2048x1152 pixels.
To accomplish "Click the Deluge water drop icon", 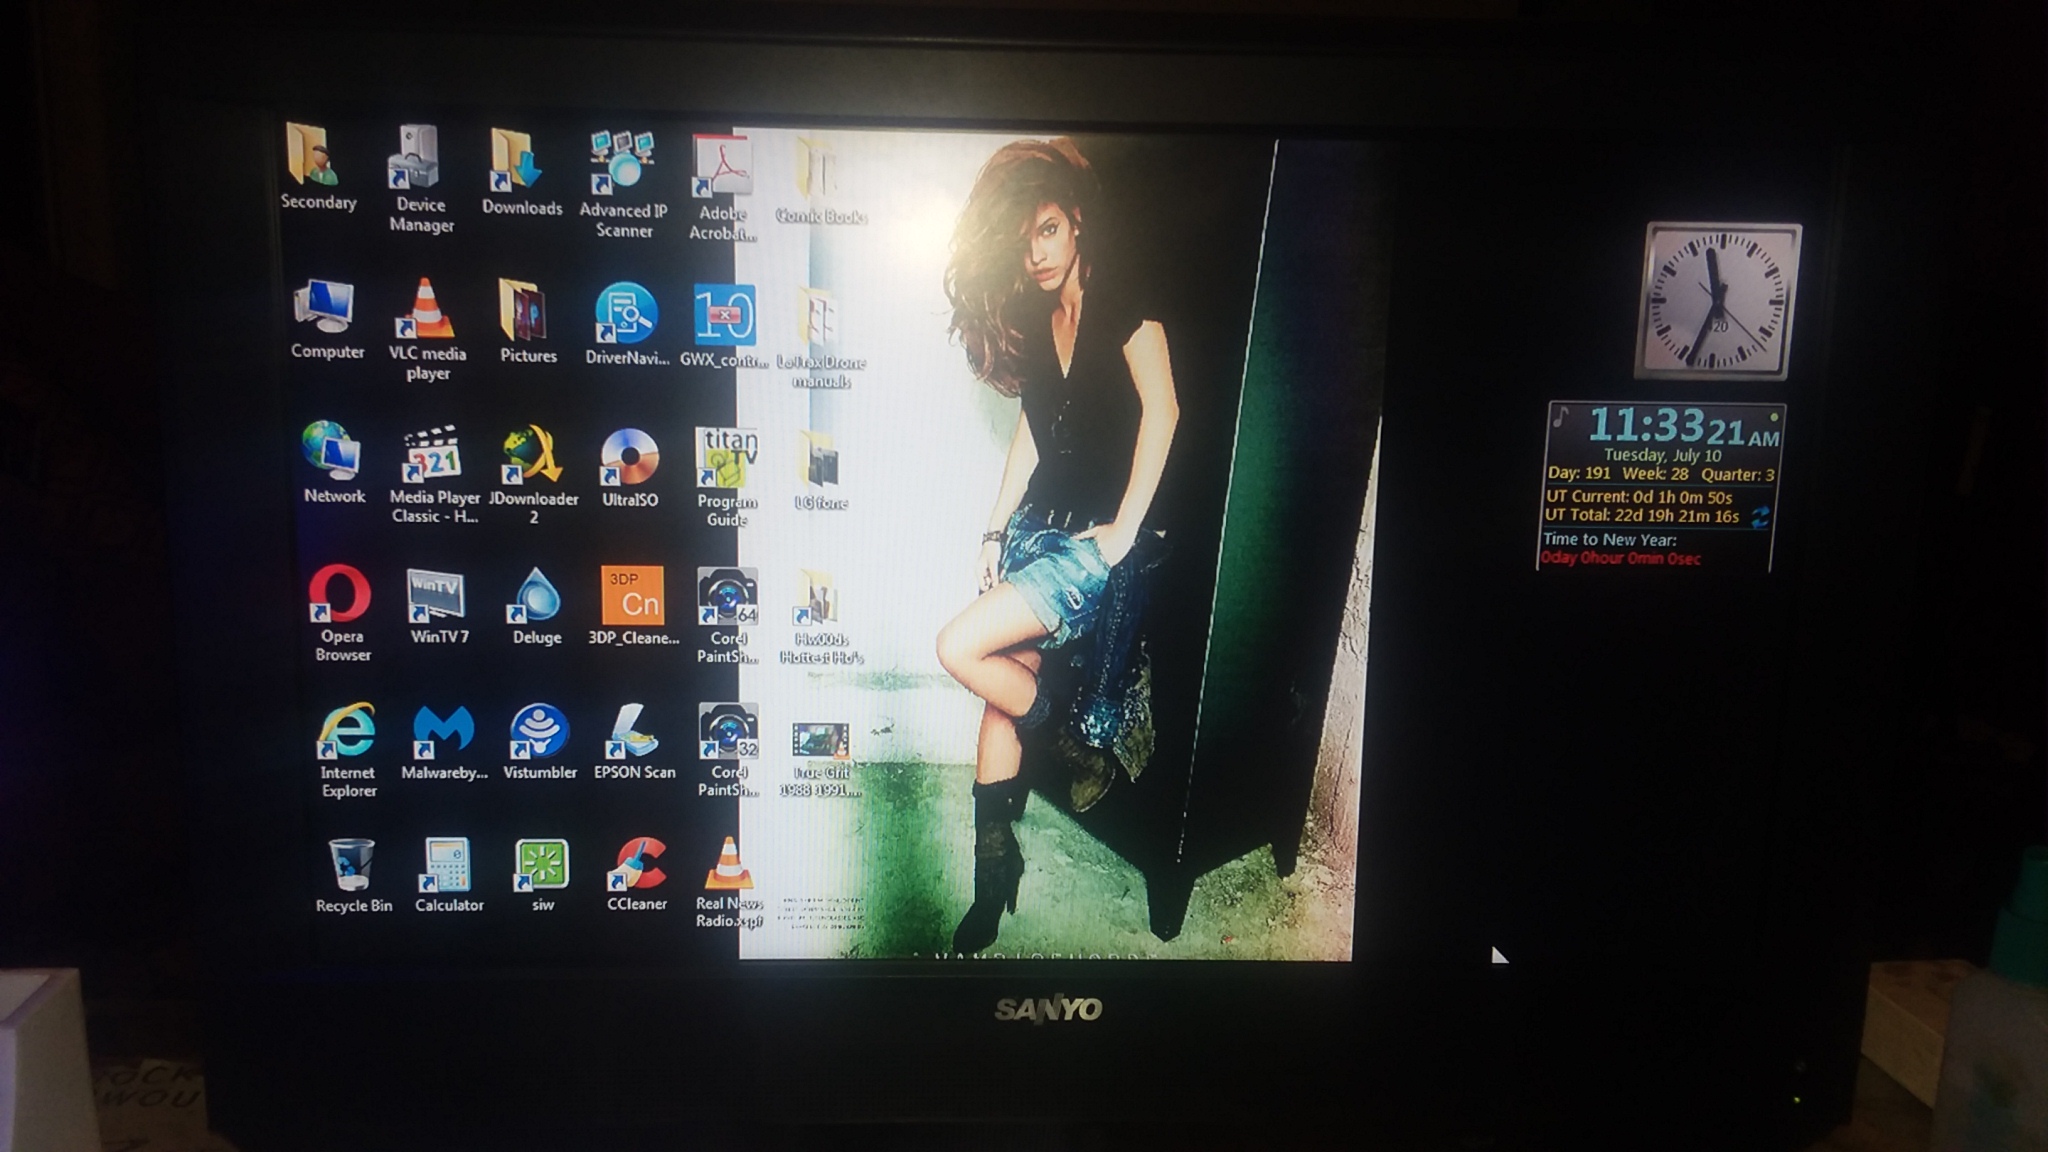I will 536,596.
